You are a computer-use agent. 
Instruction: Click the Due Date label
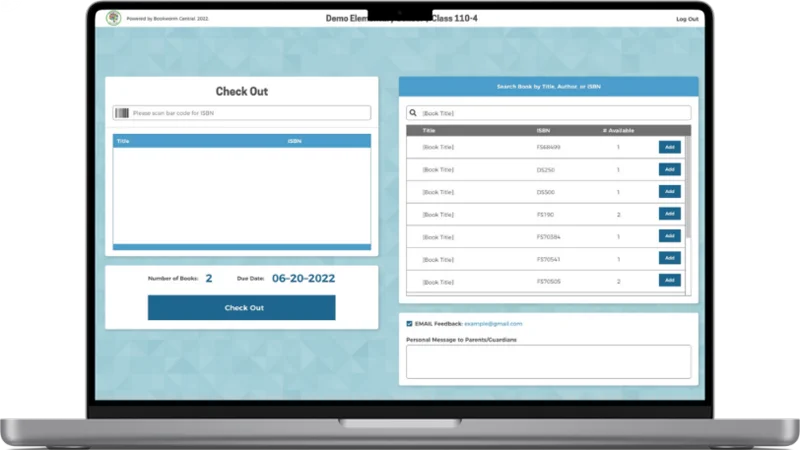pyautogui.click(x=251, y=279)
